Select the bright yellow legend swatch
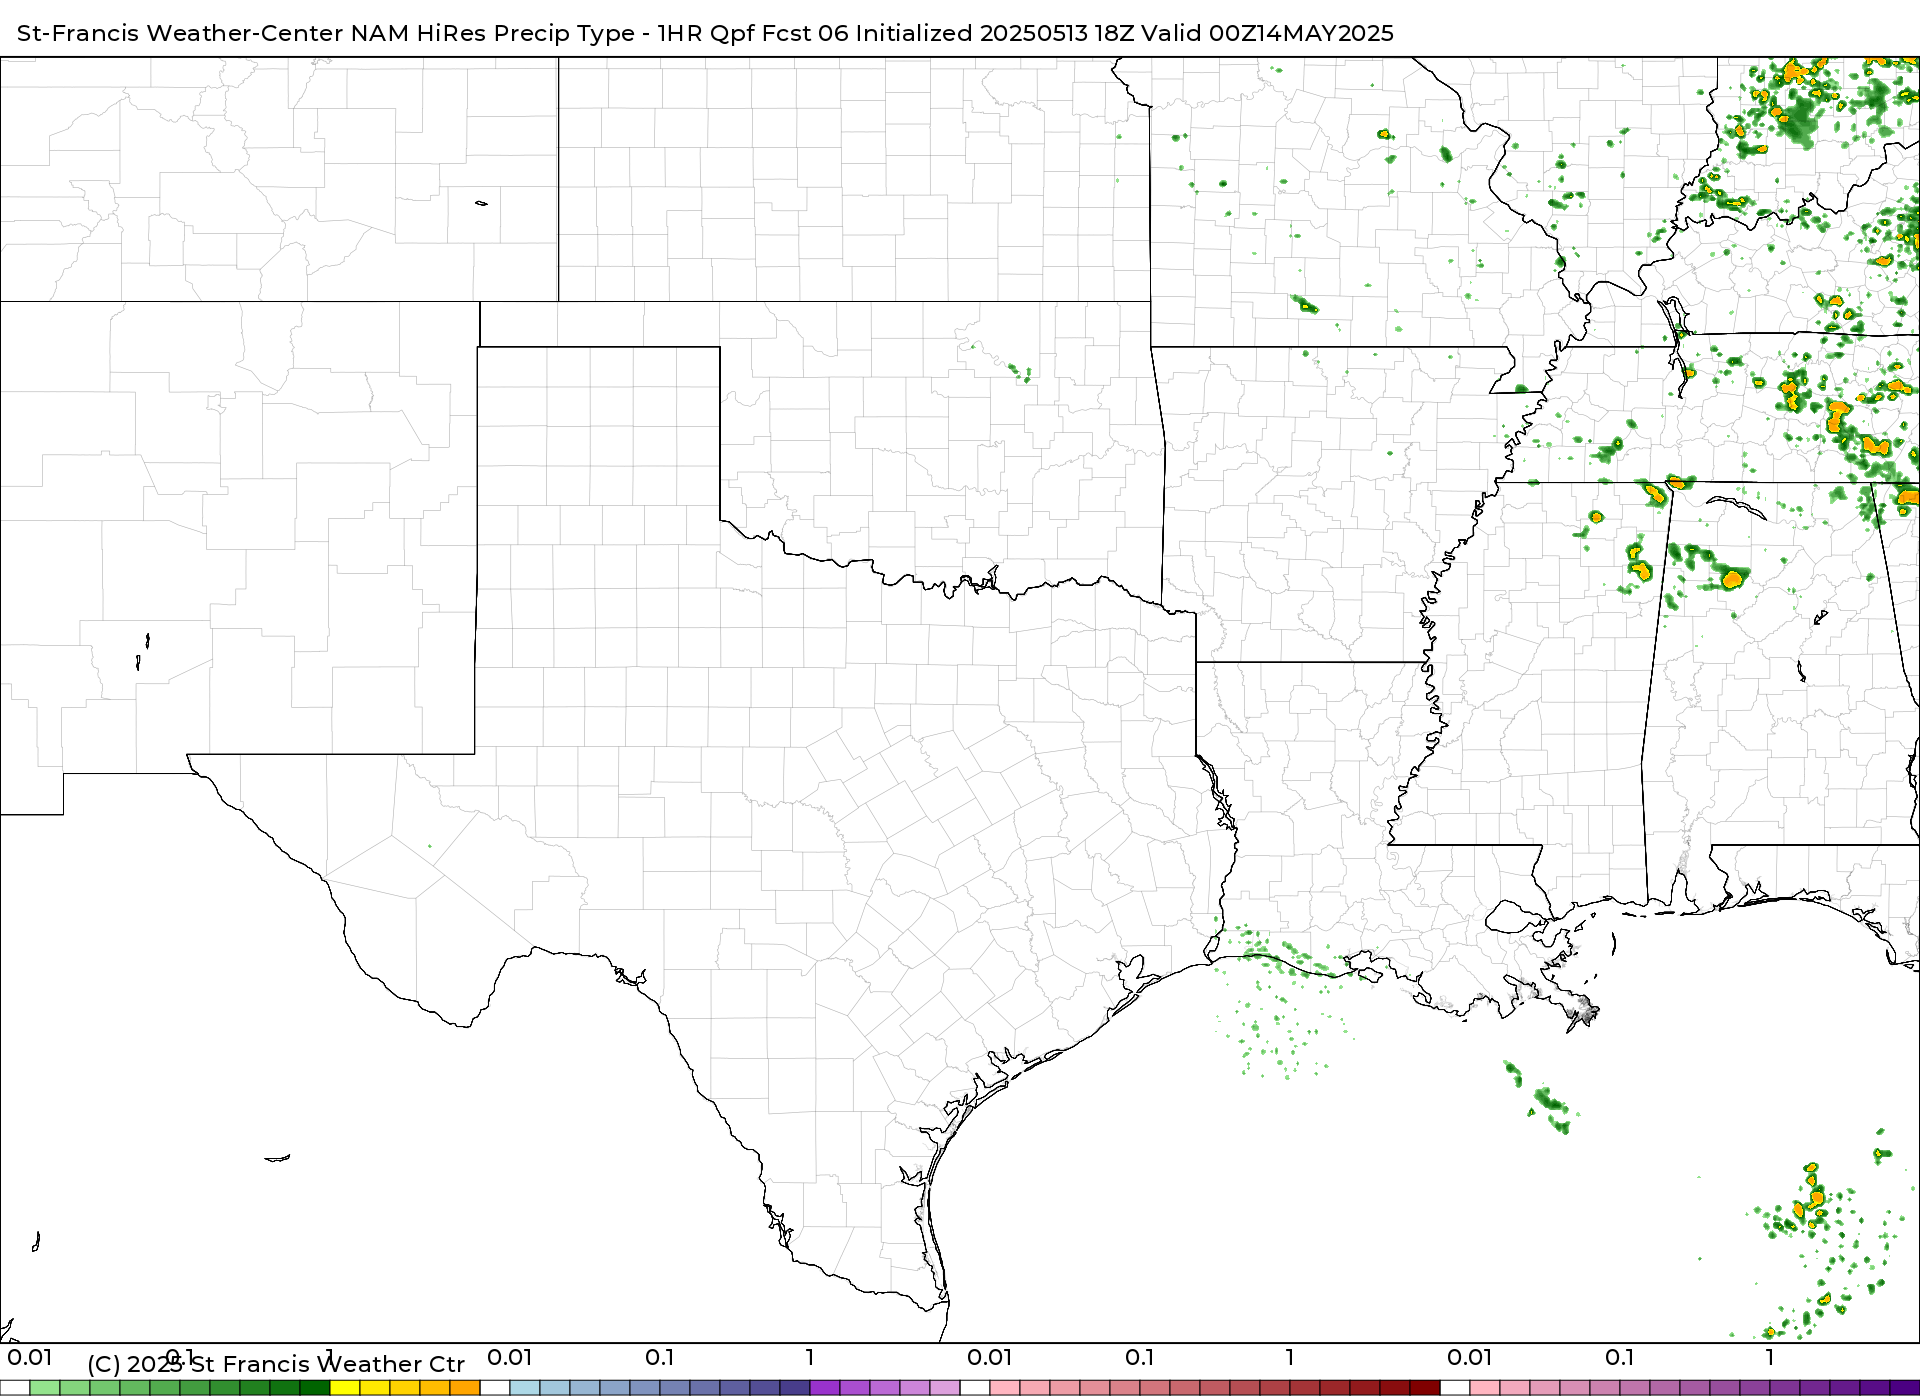Screen dimensions: 1920x1400 (x=345, y=1388)
